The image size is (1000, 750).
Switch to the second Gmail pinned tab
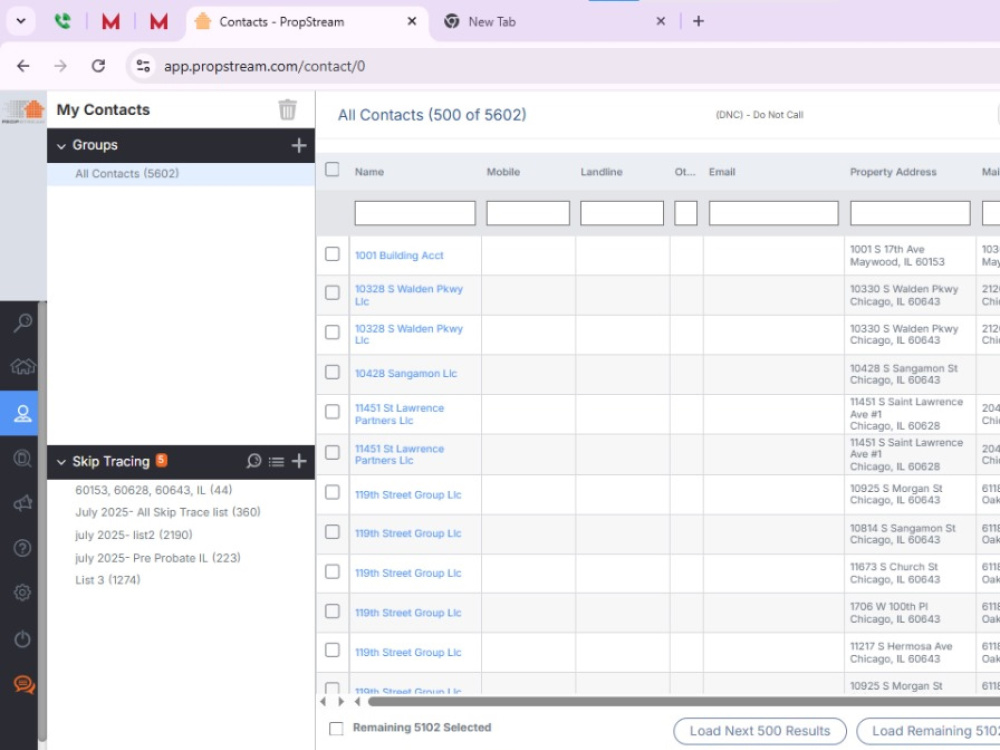coord(158,22)
